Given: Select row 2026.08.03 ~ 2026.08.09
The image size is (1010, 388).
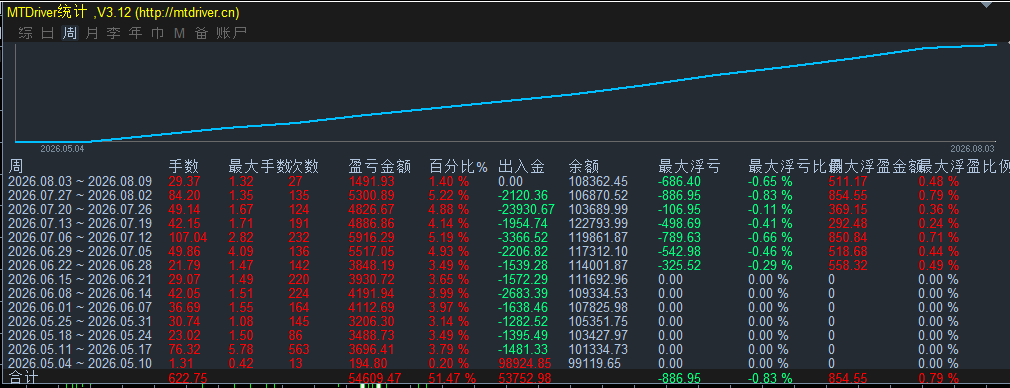Looking at the screenshot, I should 505,182.
